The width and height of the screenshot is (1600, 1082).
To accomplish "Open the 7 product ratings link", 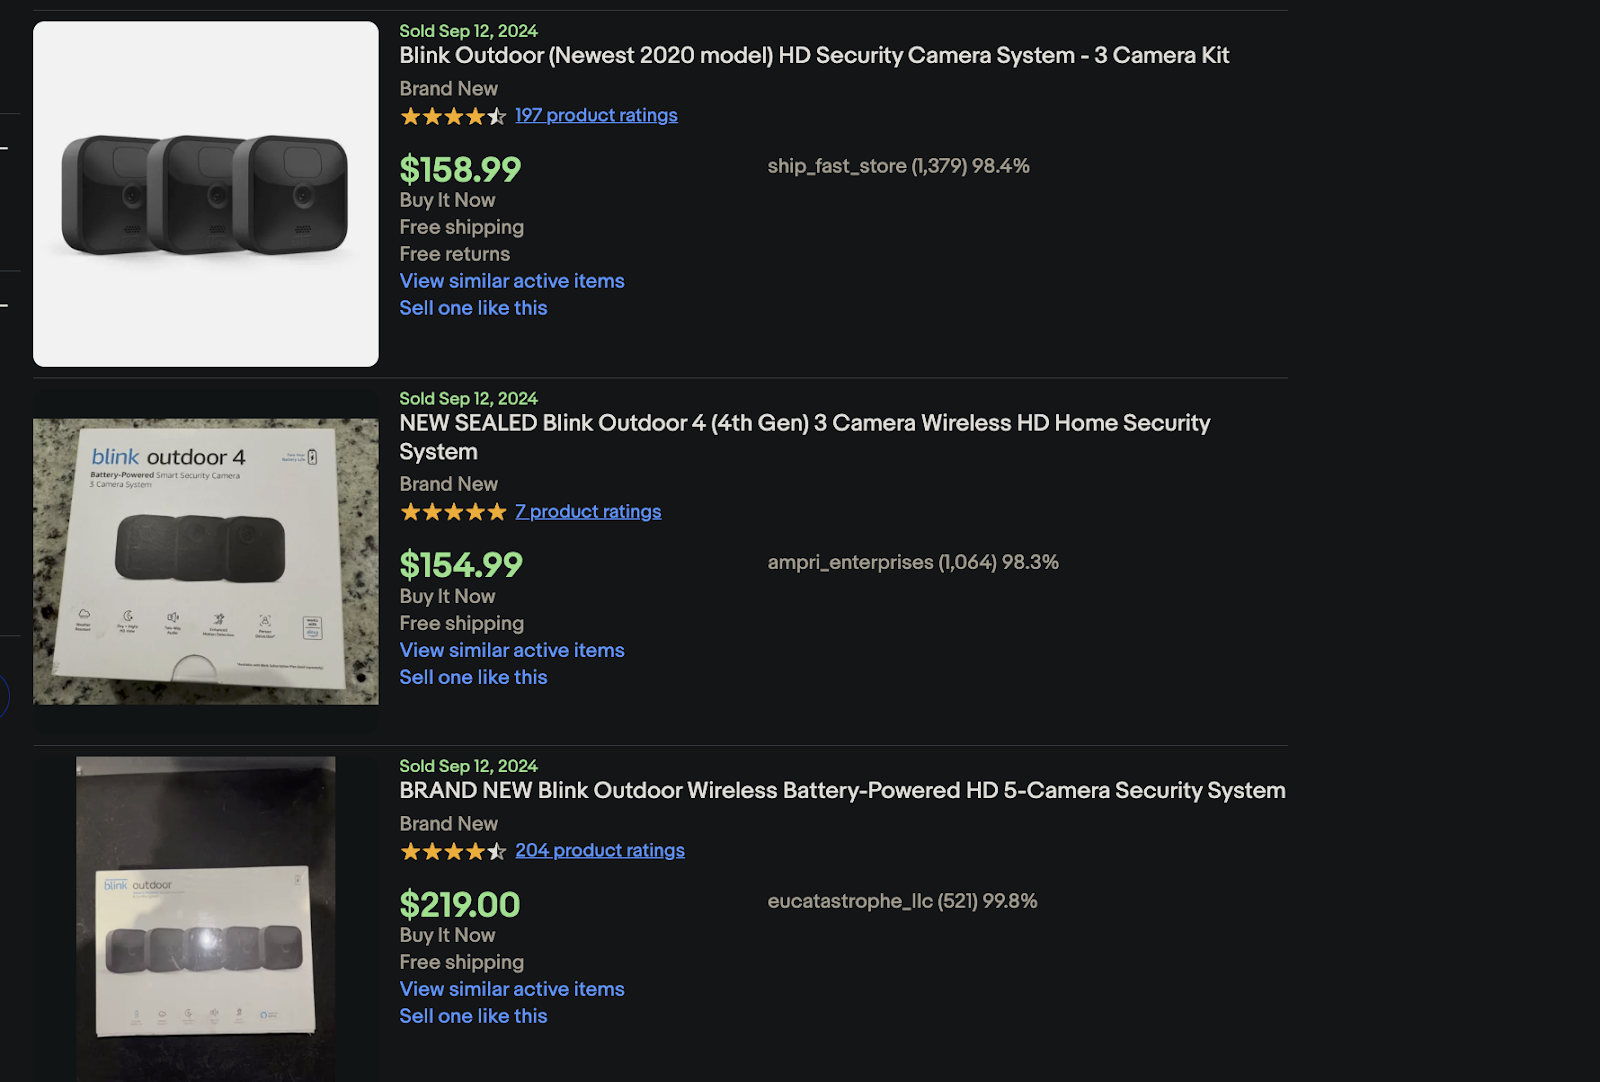I will 588,511.
